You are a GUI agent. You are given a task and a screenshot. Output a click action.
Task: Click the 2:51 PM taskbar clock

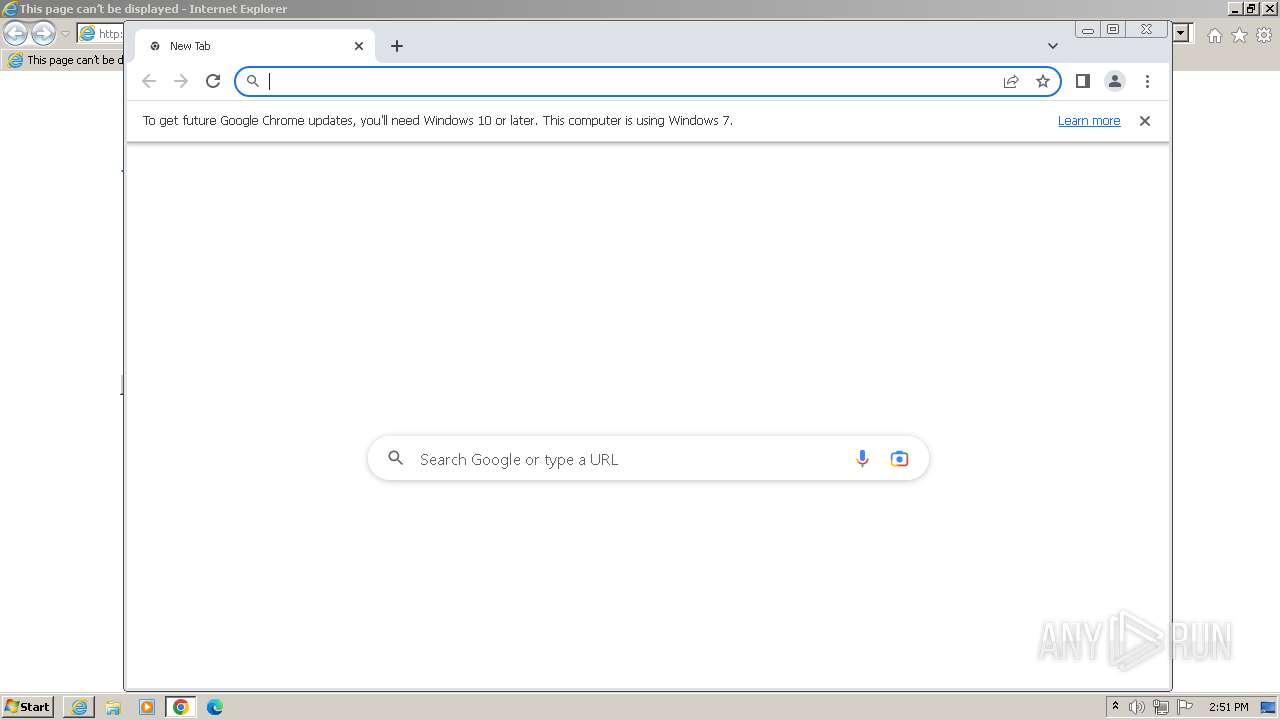coord(1229,707)
